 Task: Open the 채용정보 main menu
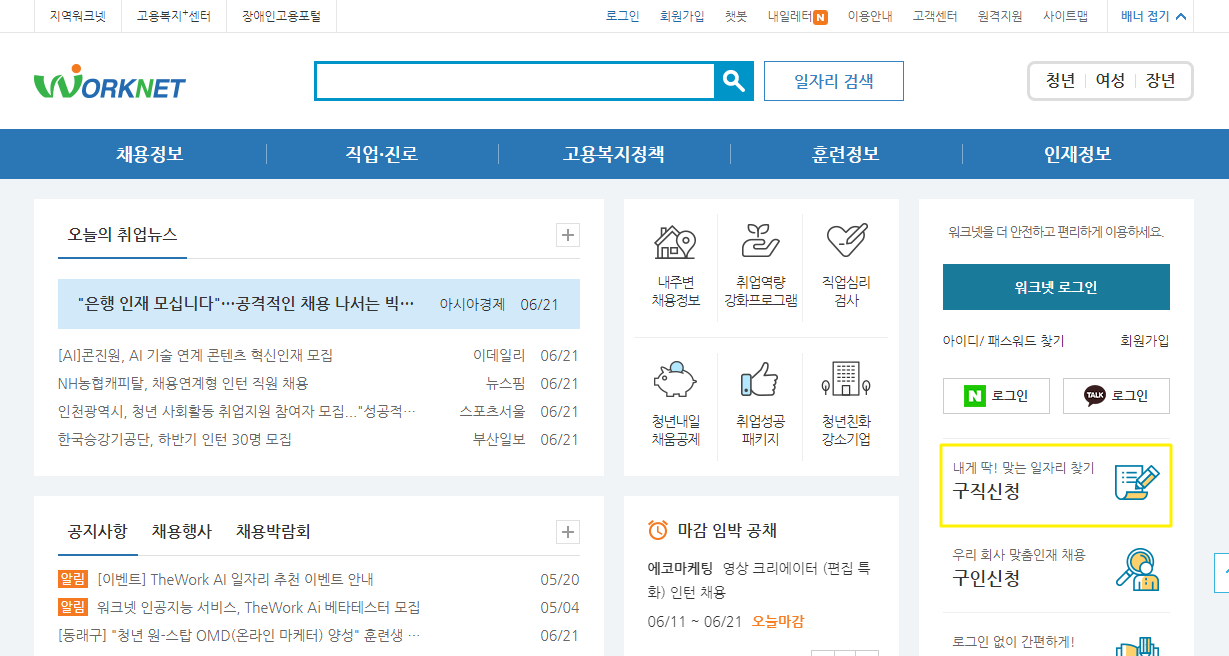coord(150,154)
